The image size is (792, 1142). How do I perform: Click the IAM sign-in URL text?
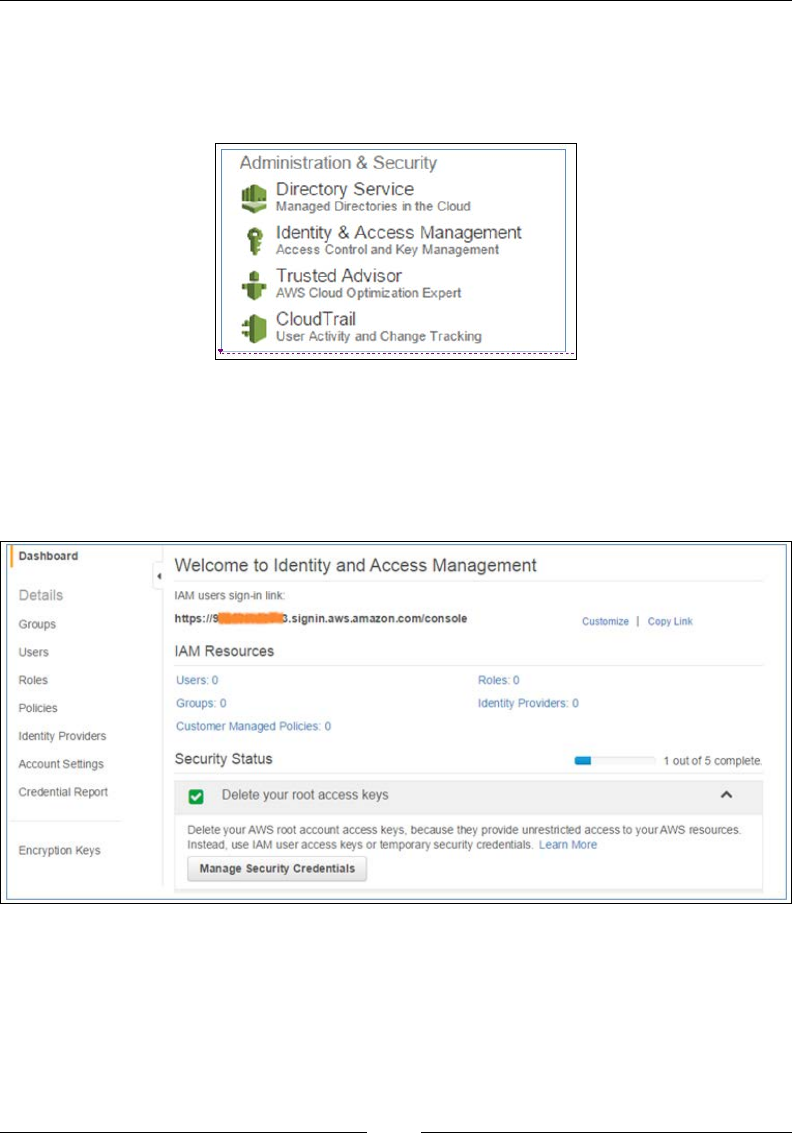tap(321, 618)
